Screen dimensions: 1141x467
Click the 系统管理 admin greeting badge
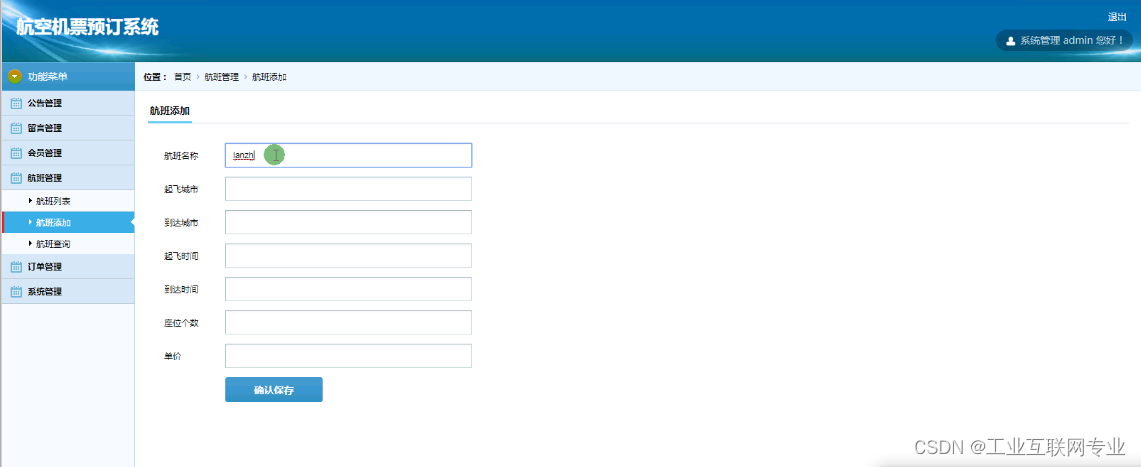1064,41
